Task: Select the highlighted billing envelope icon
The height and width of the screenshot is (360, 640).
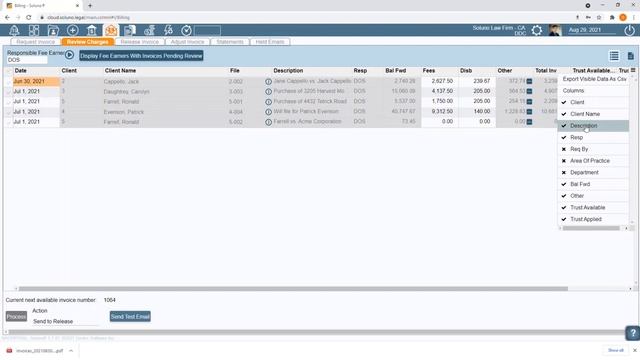Action: coord(111,31)
